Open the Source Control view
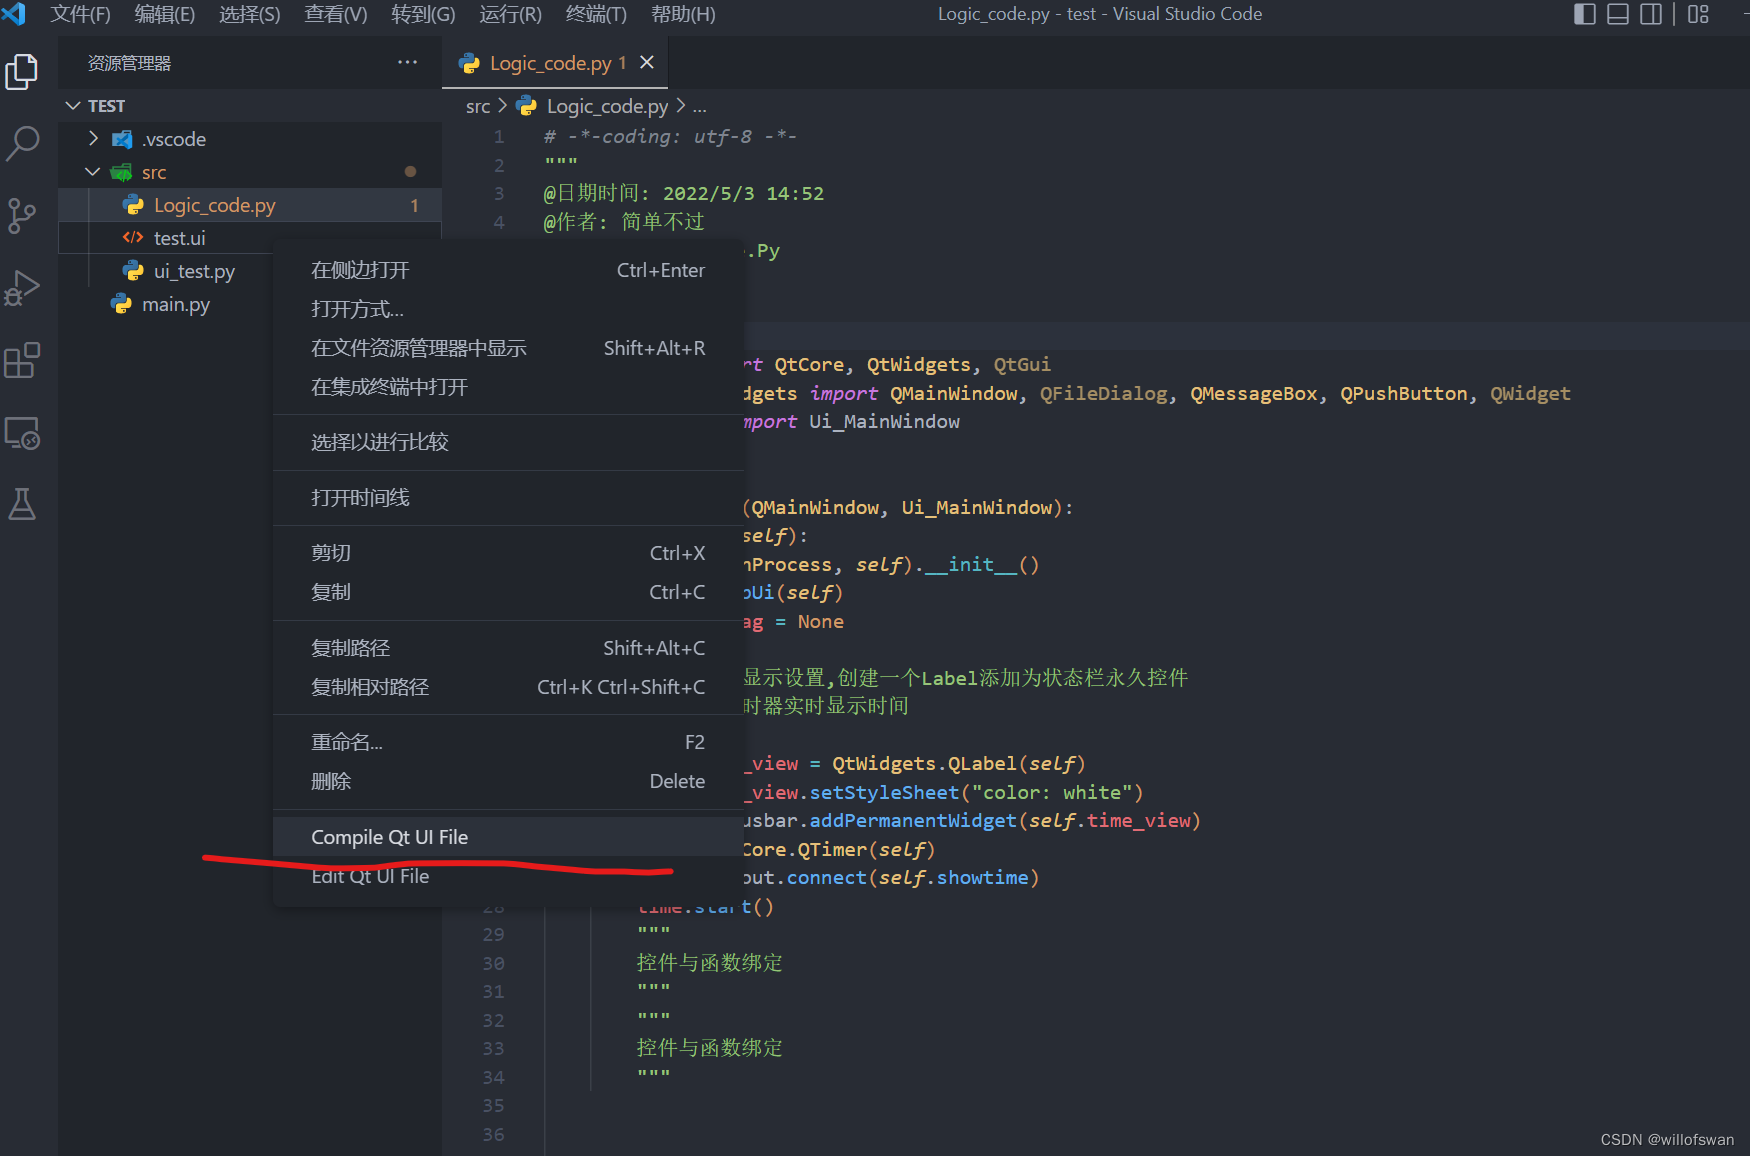This screenshot has width=1750, height=1156. [x=22, y=215]
